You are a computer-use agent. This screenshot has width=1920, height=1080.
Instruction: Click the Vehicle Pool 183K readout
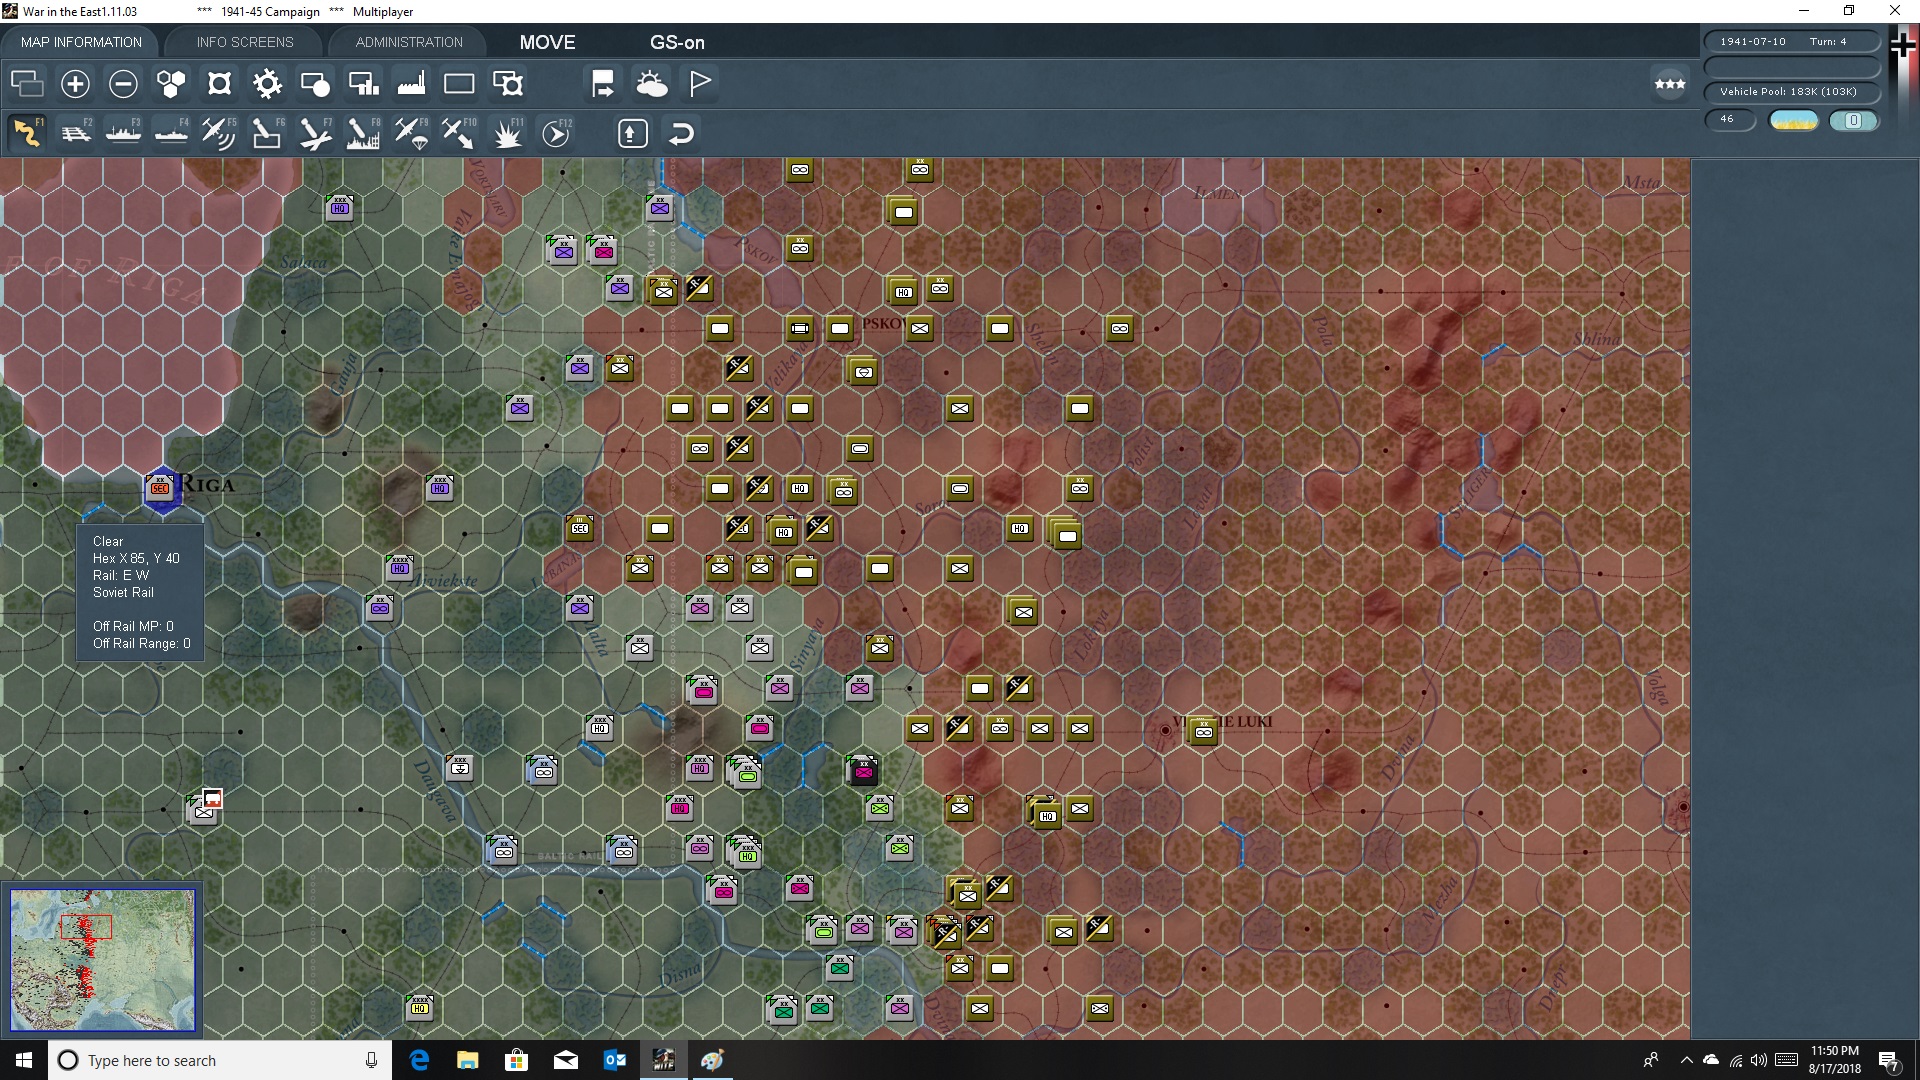1791,92
